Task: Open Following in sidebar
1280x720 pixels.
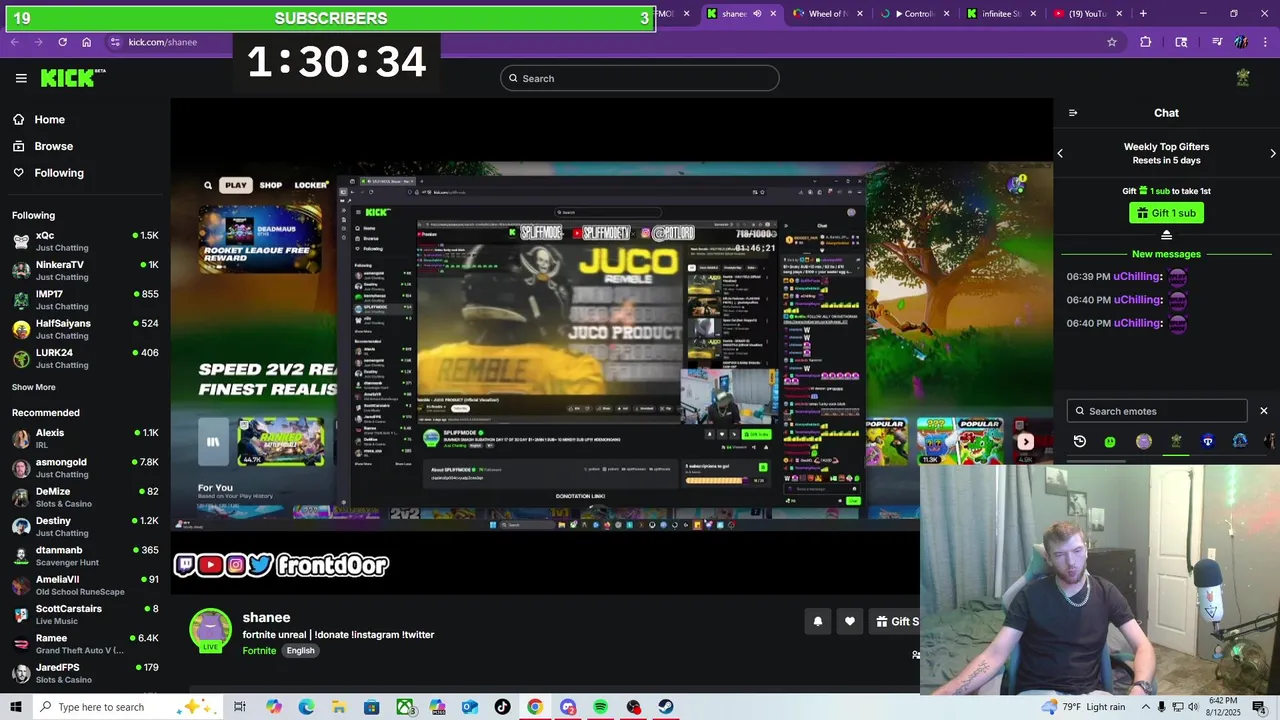Action: coord(48,173)
